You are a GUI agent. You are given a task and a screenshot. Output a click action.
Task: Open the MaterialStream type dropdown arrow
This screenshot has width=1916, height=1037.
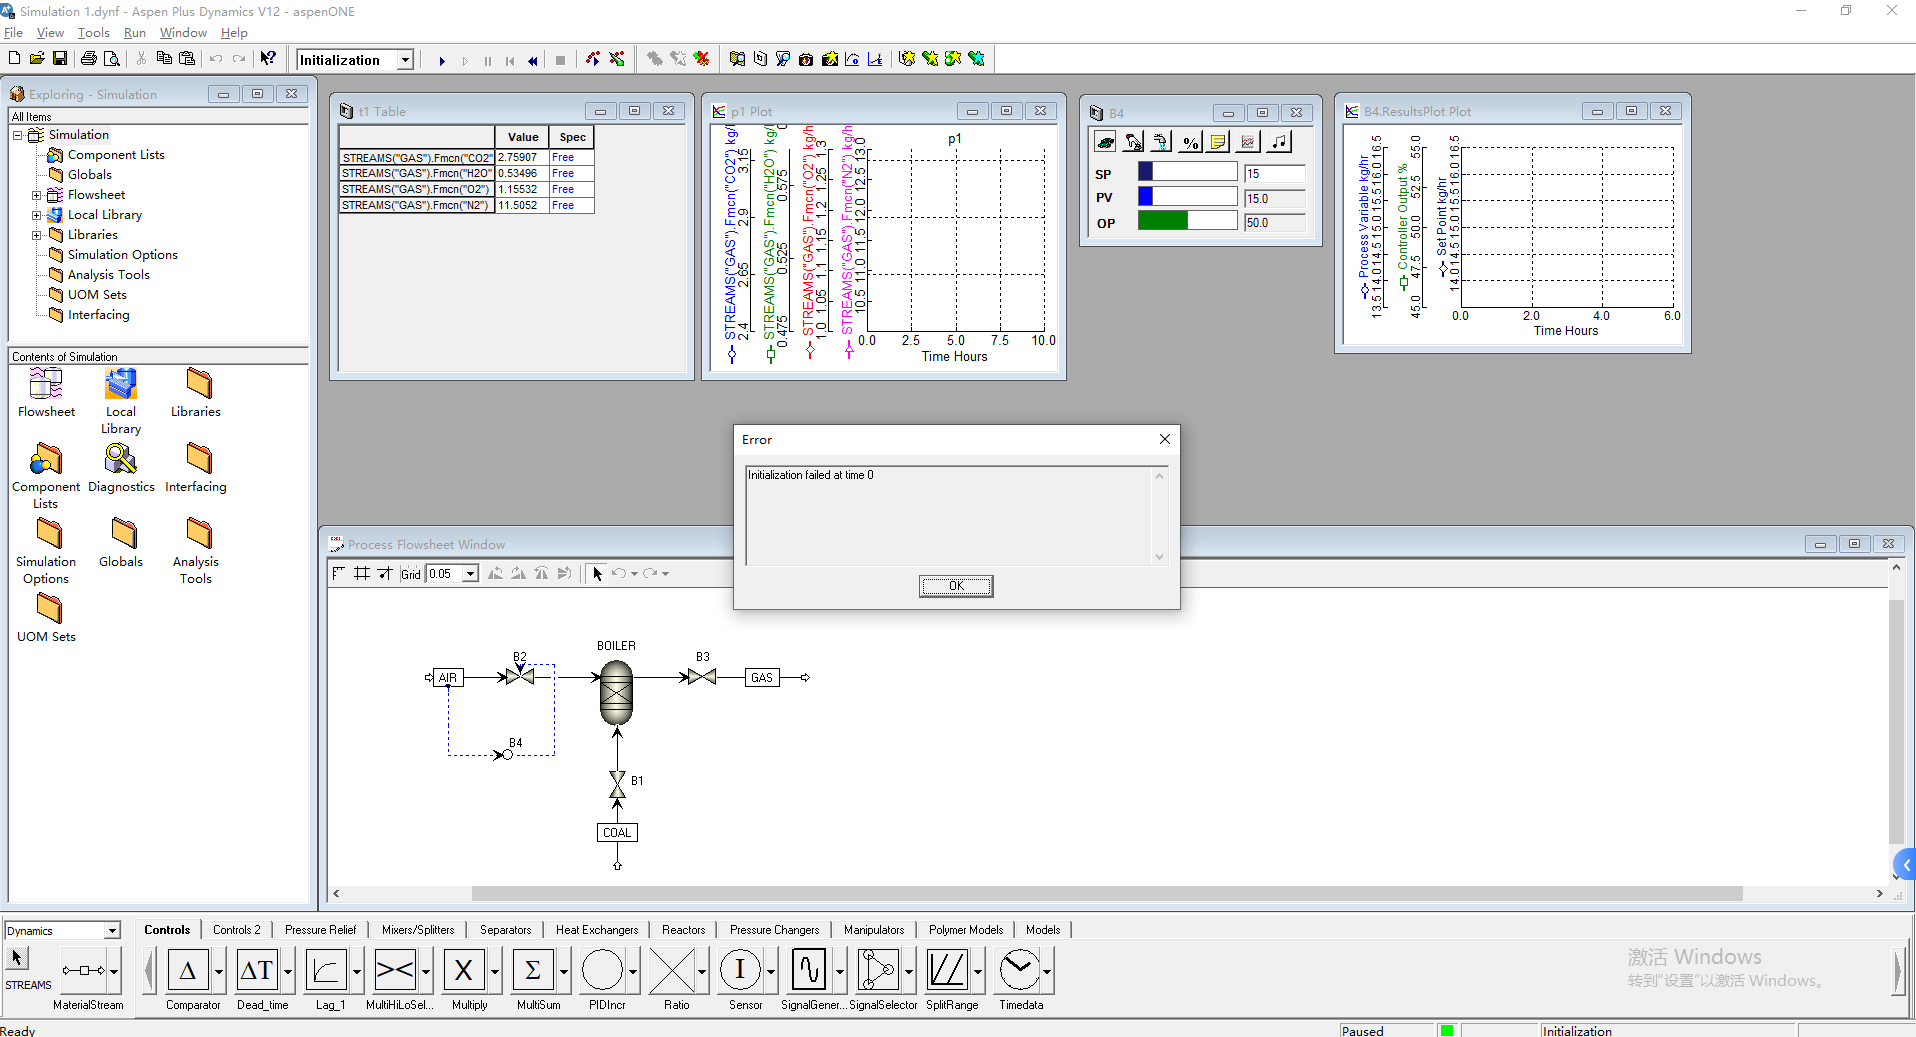(114, 971)
